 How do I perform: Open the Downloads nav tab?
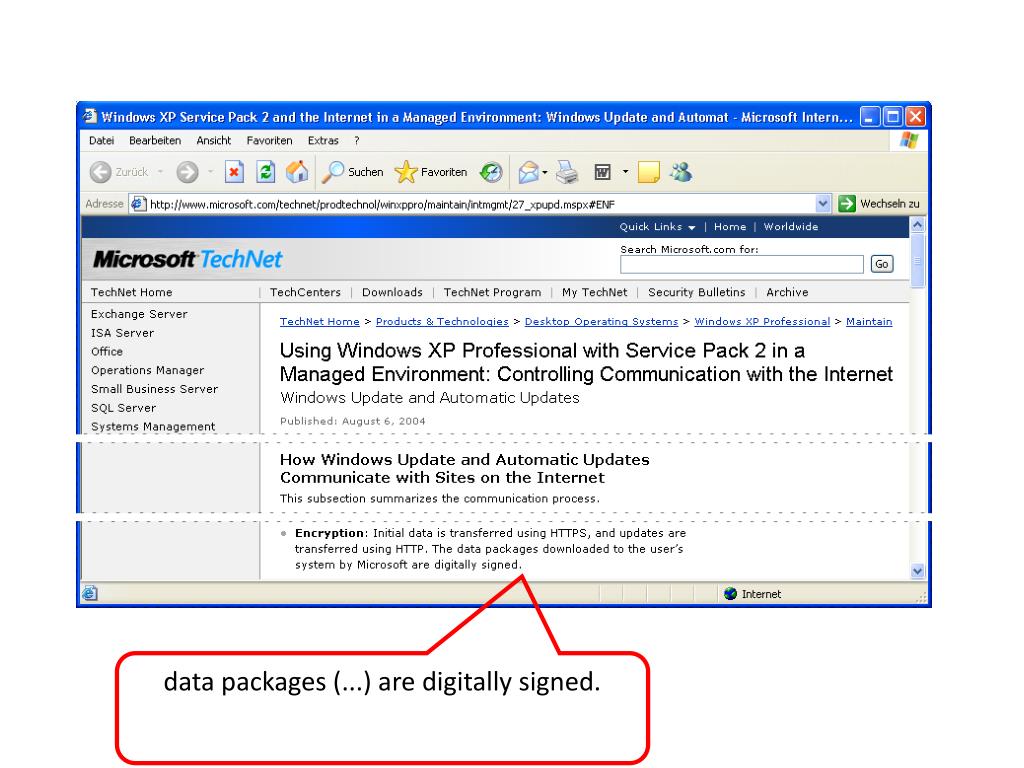pos(392,292)
